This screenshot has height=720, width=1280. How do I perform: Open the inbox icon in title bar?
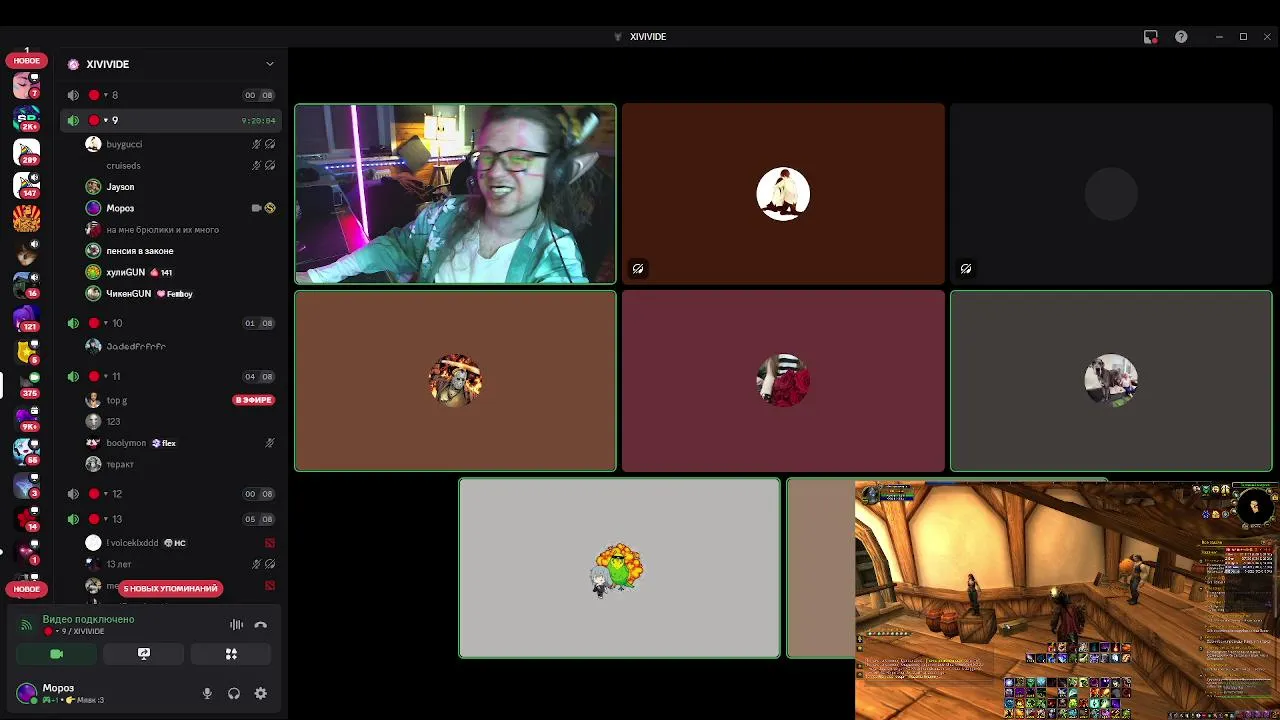[1151, 37]
